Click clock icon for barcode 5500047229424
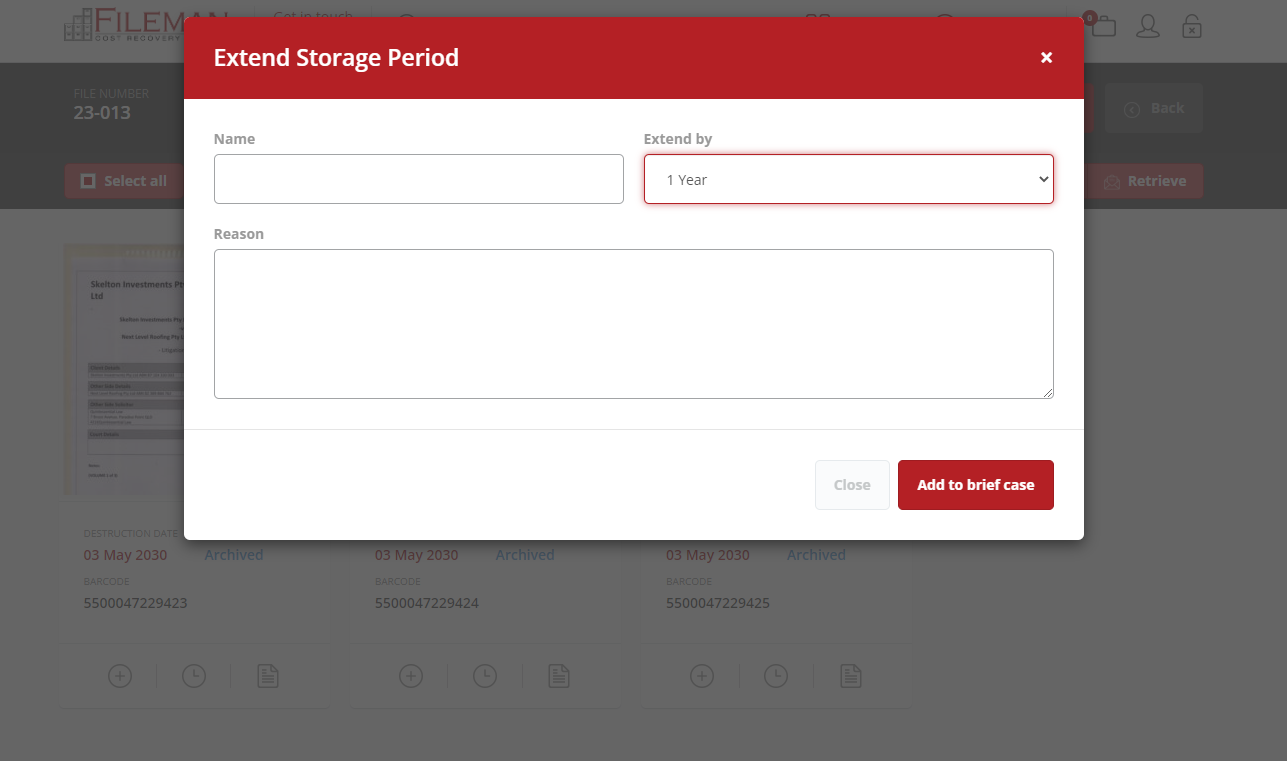Screen dimensions: 1287x761 (485, 676)
